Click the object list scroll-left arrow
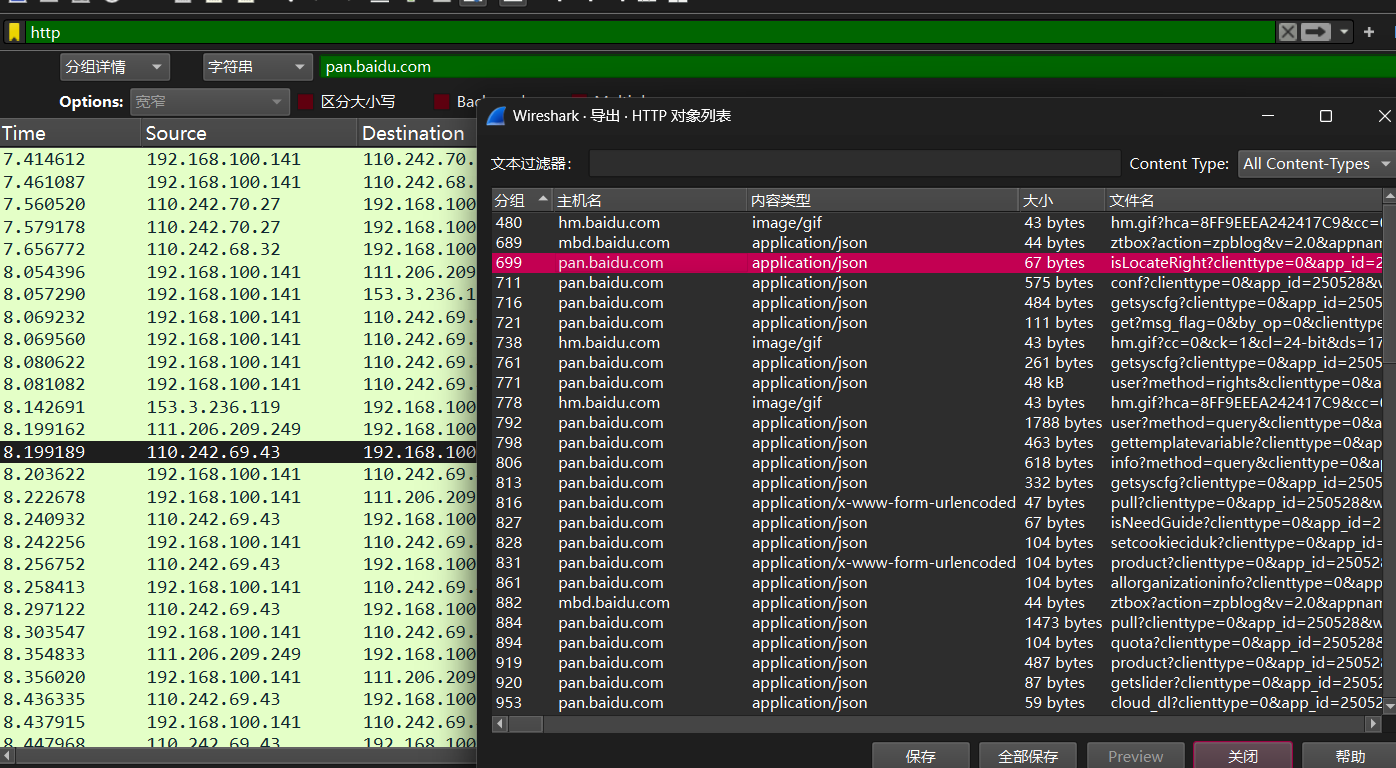The height and width of the screenshot is (768, 1396). tap(500, 723)
